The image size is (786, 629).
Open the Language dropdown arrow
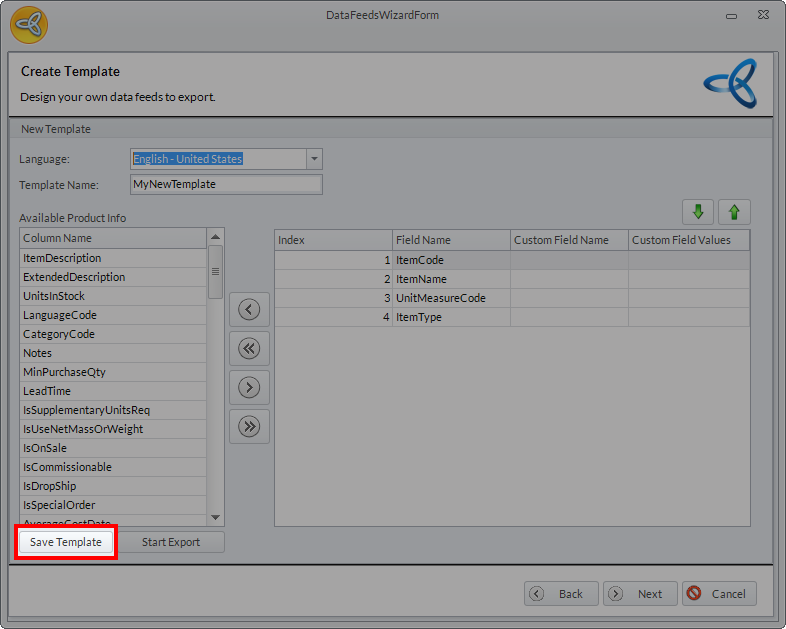[x=314, y=159]
